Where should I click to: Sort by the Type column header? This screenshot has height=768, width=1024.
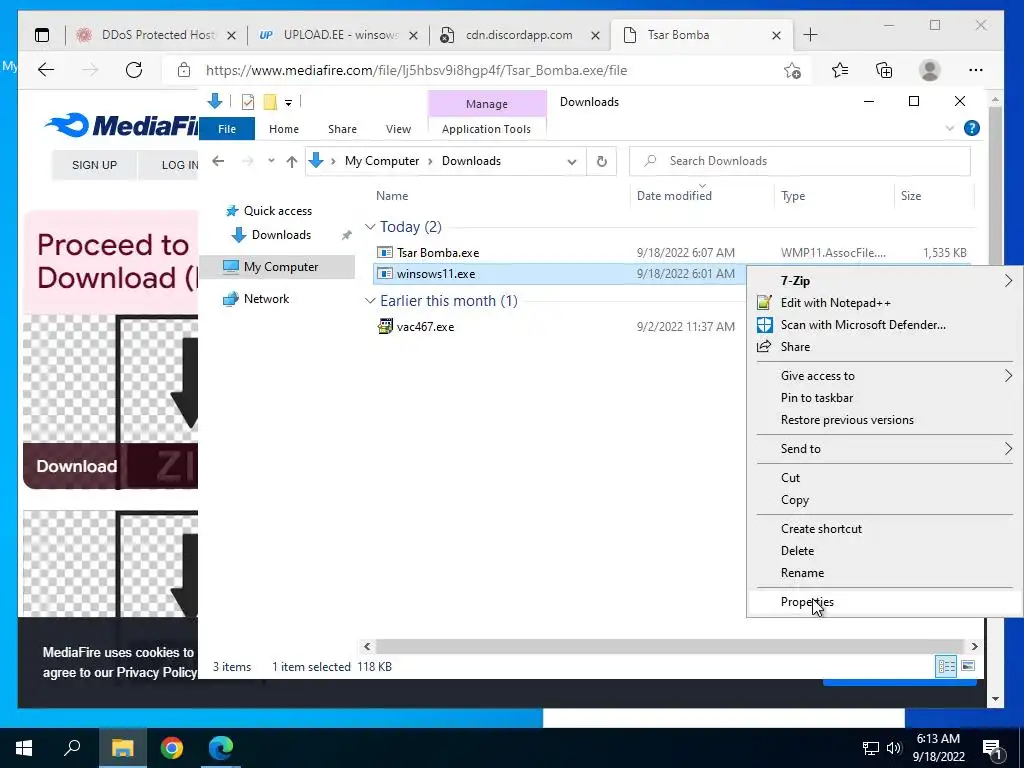click(x=793, y=196)
